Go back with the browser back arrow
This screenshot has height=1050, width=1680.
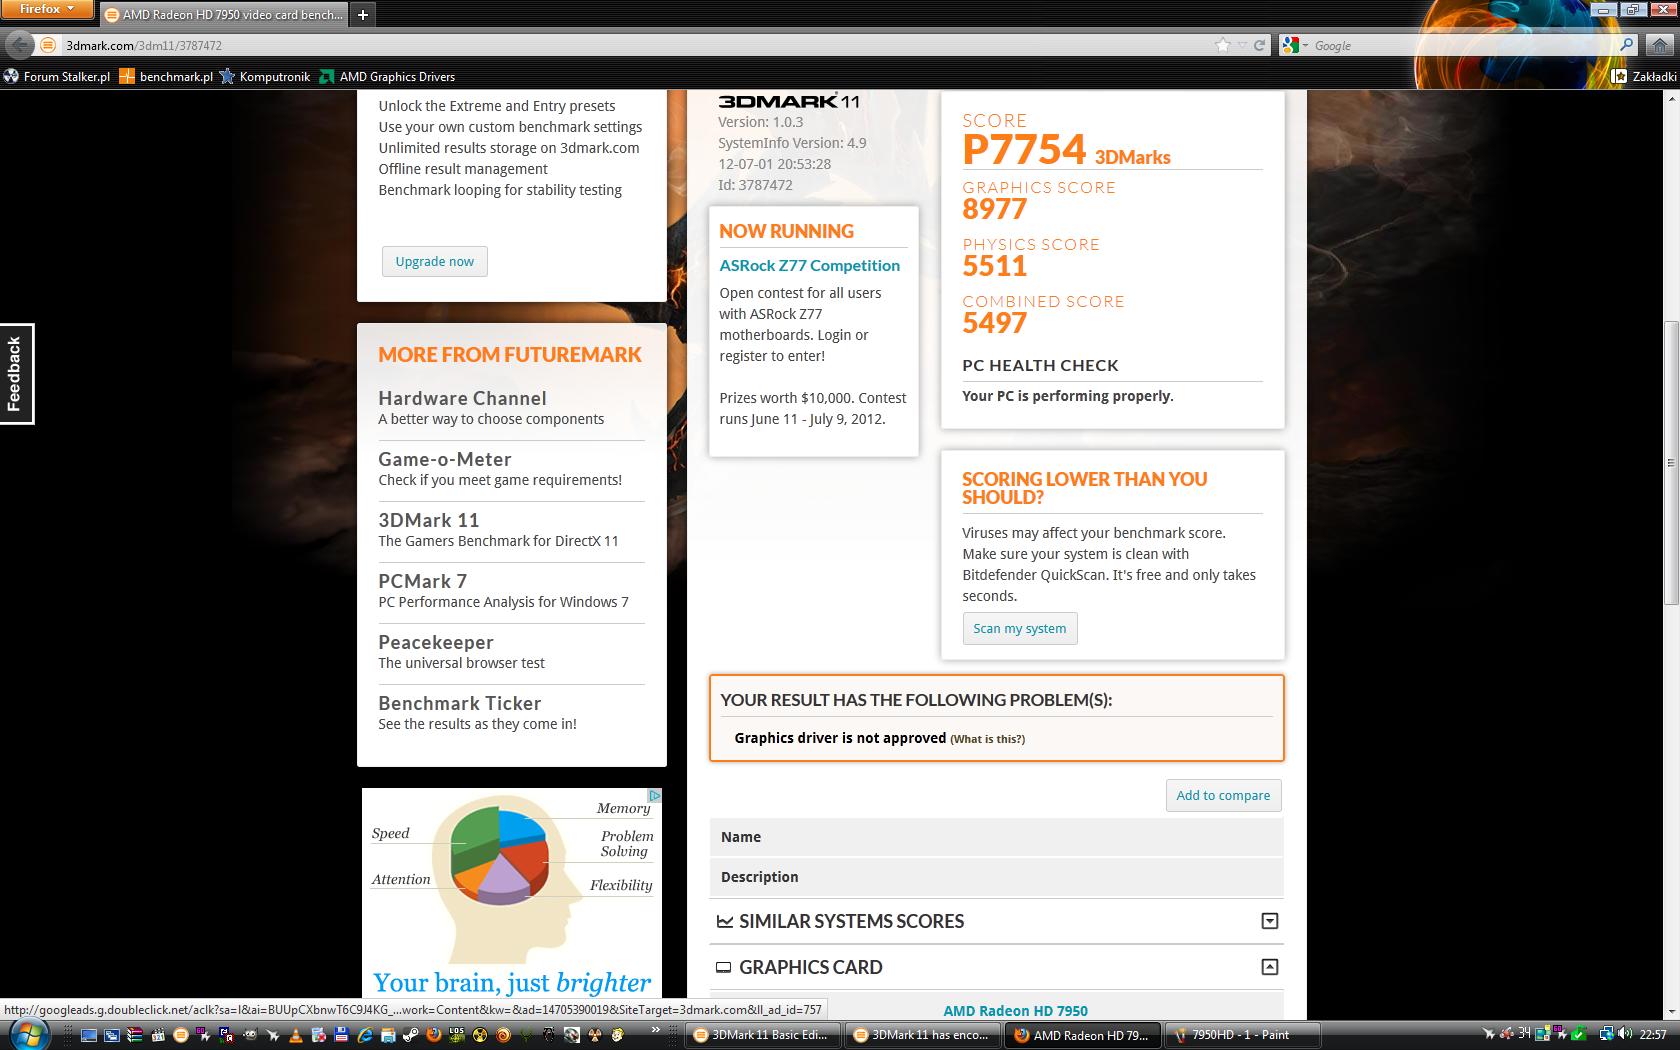[19, 45]
